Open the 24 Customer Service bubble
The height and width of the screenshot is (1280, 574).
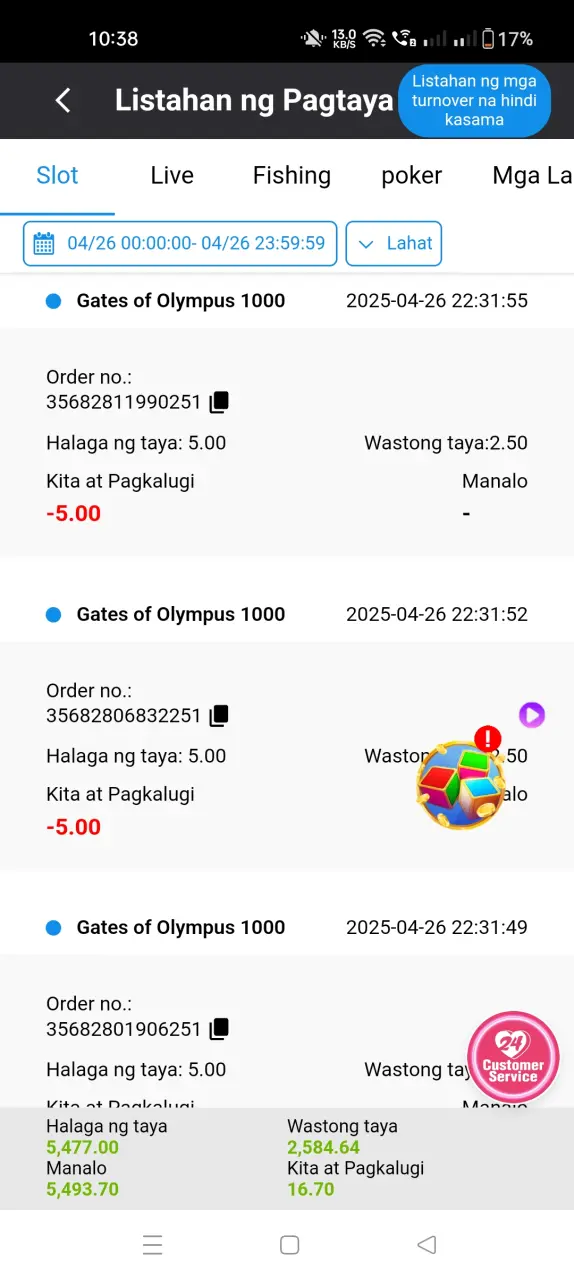tap(513, 1057)
